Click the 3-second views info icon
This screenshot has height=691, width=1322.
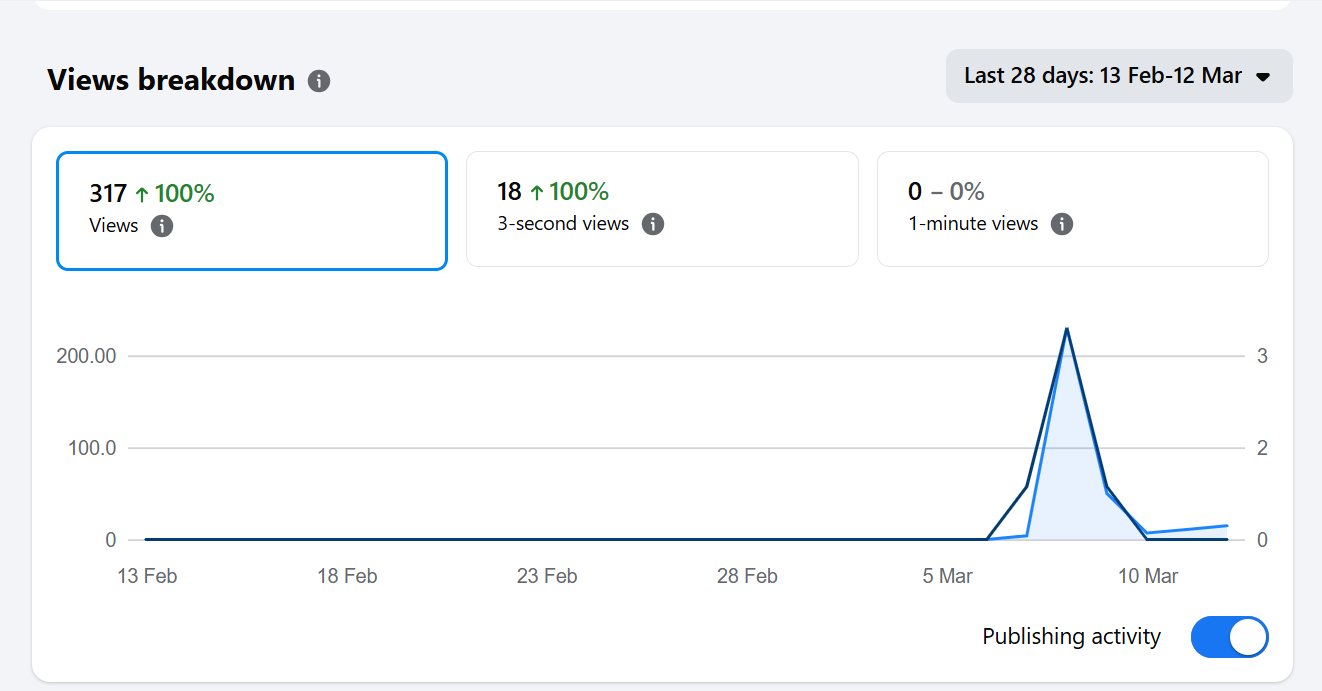(x=653, y=224)
